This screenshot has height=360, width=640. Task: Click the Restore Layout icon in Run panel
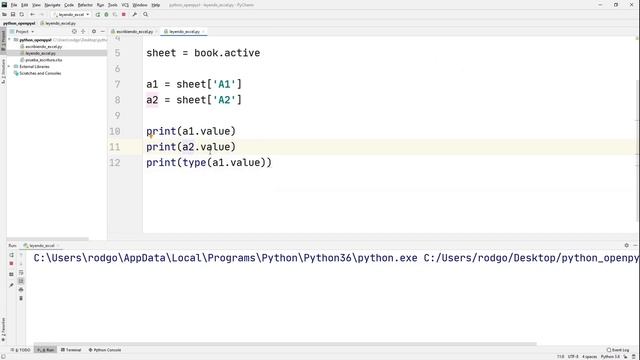(11, 274)
